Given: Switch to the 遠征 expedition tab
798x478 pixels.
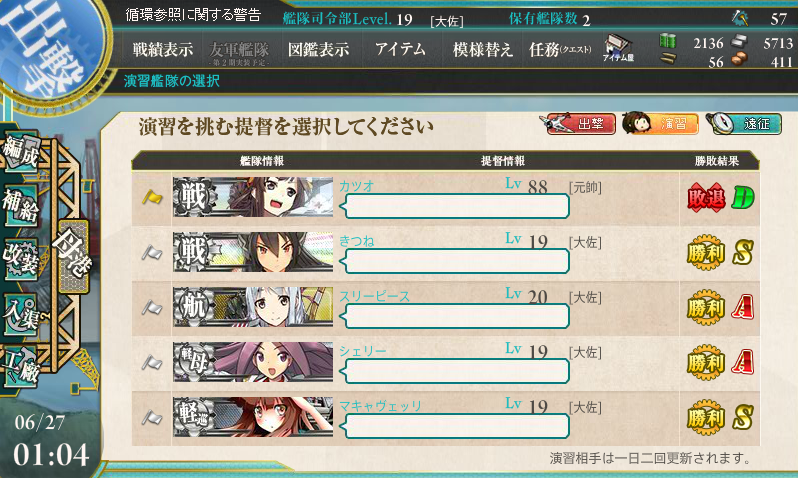Looking at the screenshot, I should pos(744,124).
